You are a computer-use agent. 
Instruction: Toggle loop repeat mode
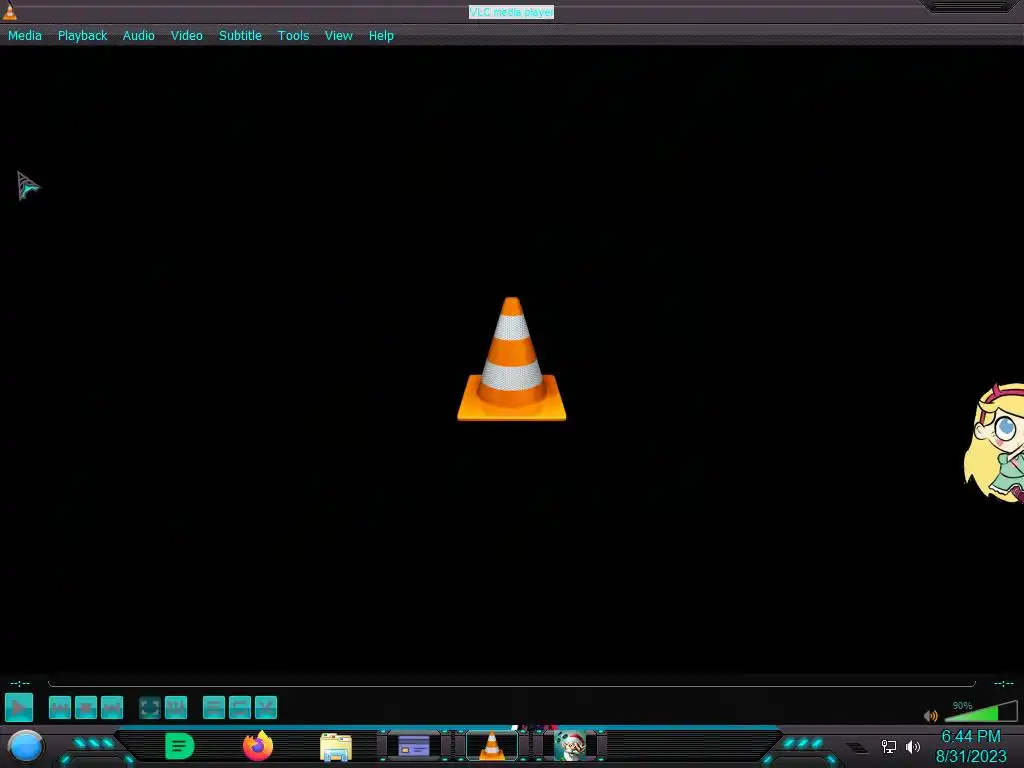(x=240, y=708)
